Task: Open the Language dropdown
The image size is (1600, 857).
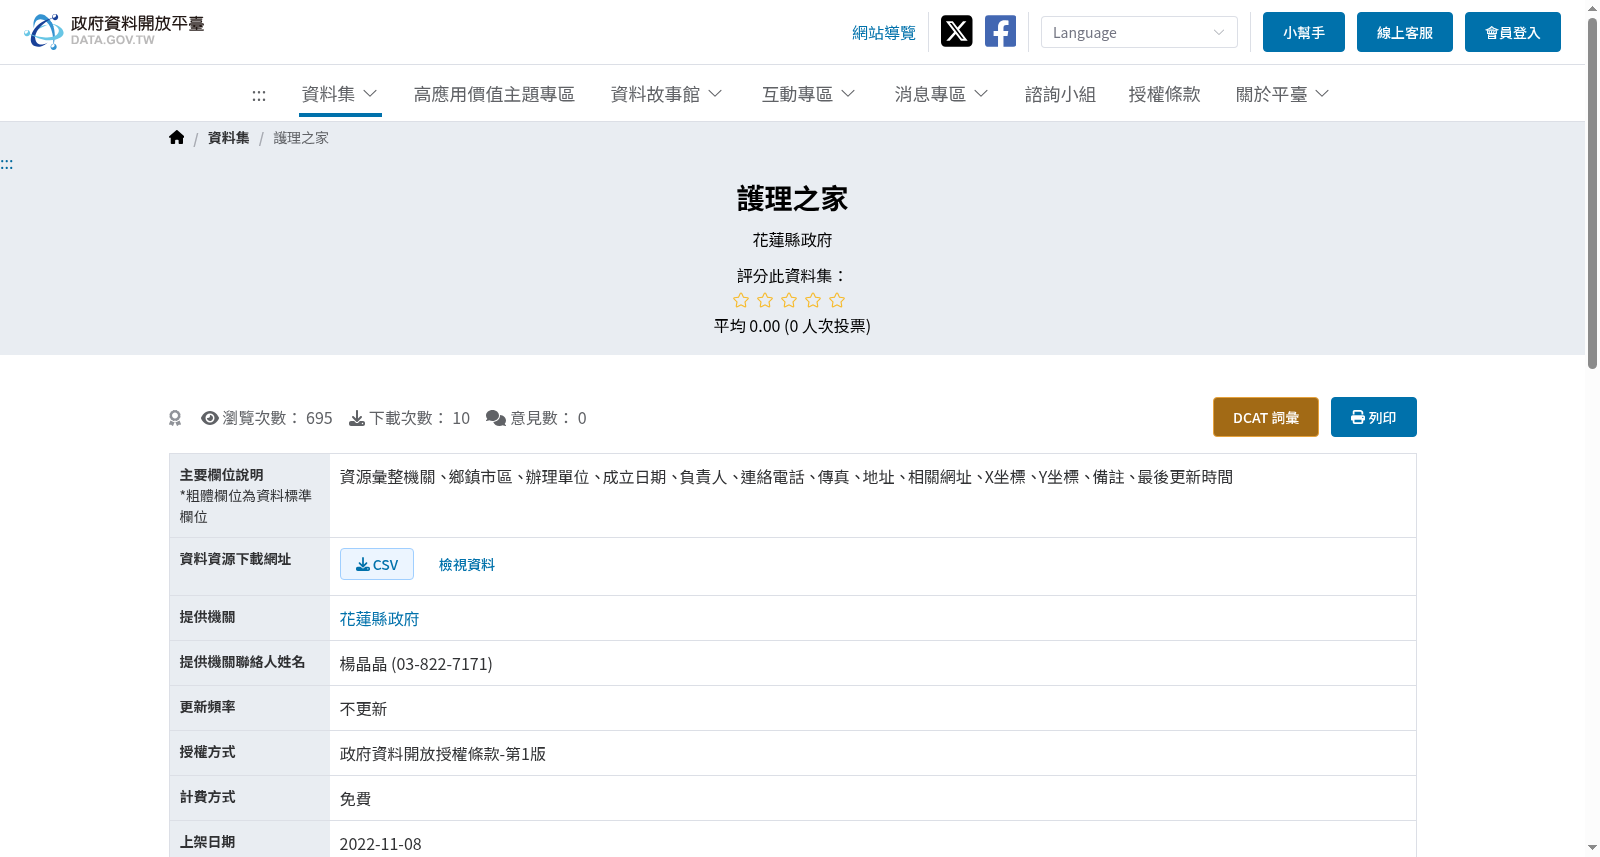Action: click(x=1139, y=32)
